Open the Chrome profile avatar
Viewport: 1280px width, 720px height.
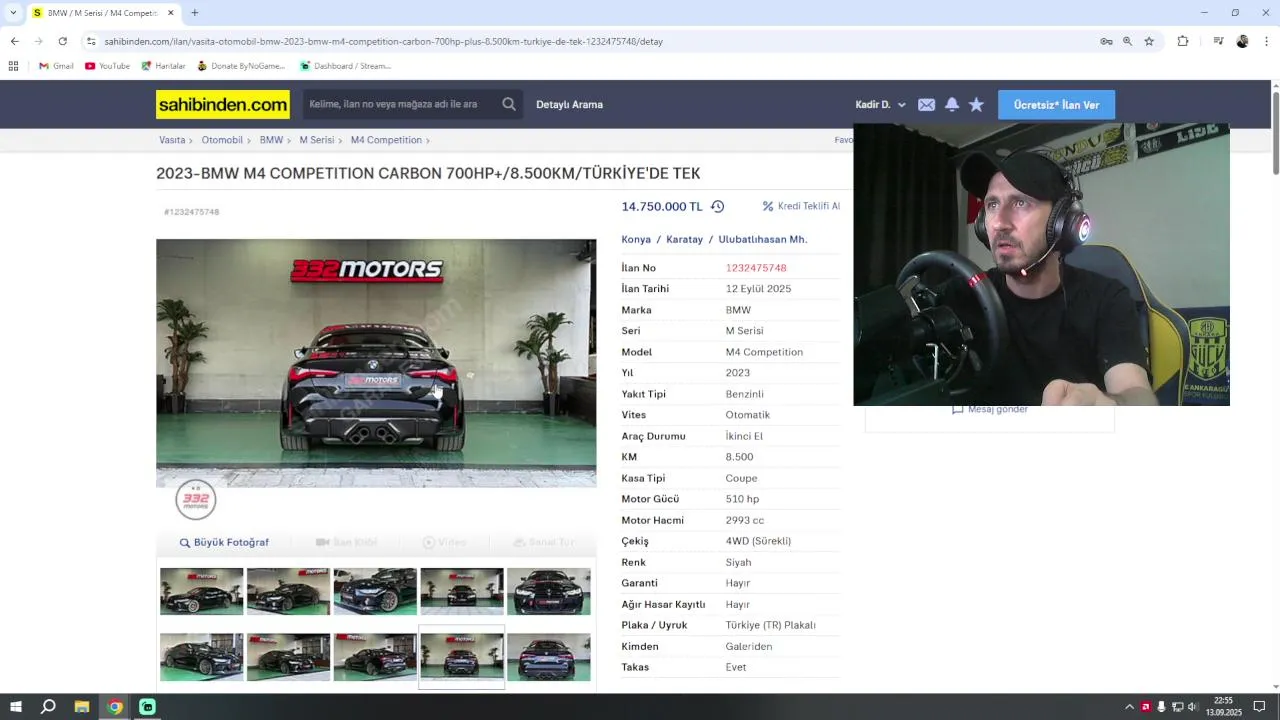click(x=1242, y=41)
